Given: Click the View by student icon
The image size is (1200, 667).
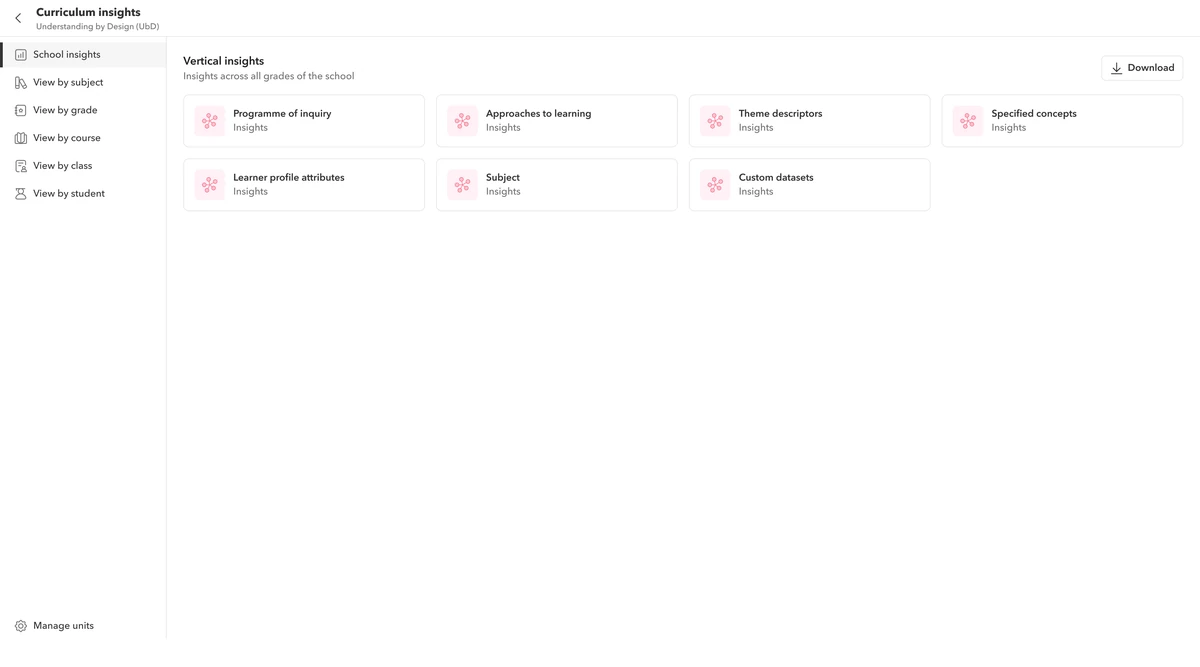Looking at the screenshot, I should click(21, 194).
